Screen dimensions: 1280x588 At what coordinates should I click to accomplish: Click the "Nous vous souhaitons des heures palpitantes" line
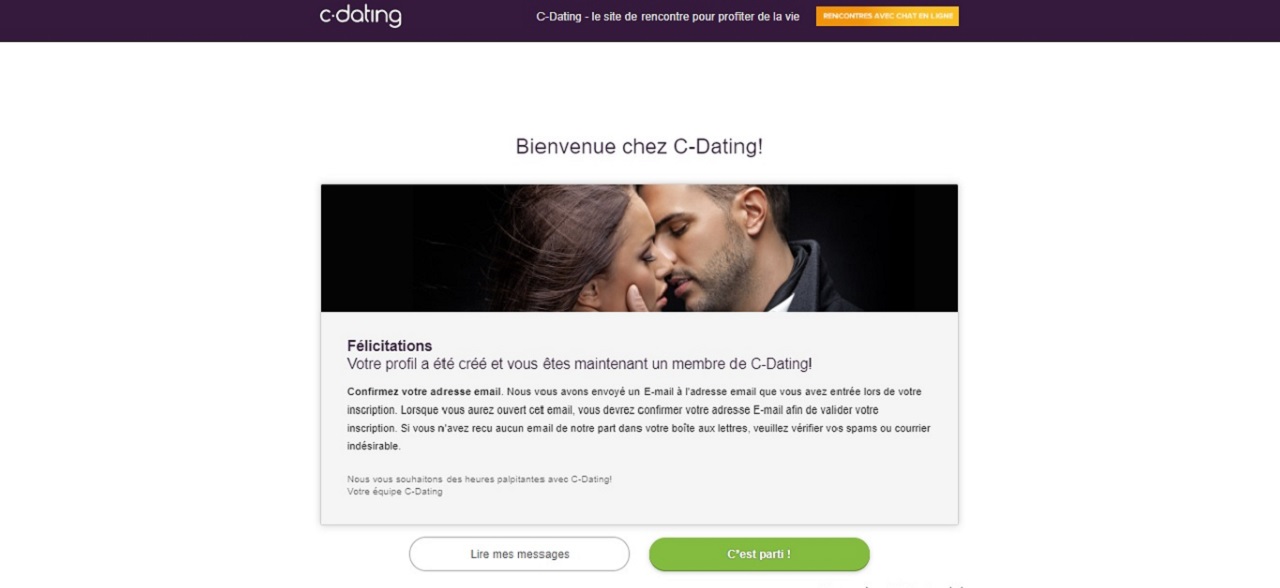pos(479,479)
